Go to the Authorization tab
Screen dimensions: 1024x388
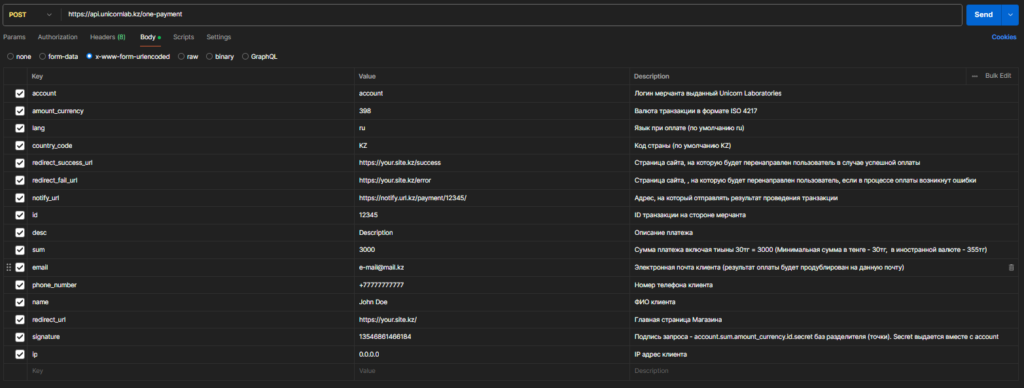pyautogui.click(x=57, y=37)
